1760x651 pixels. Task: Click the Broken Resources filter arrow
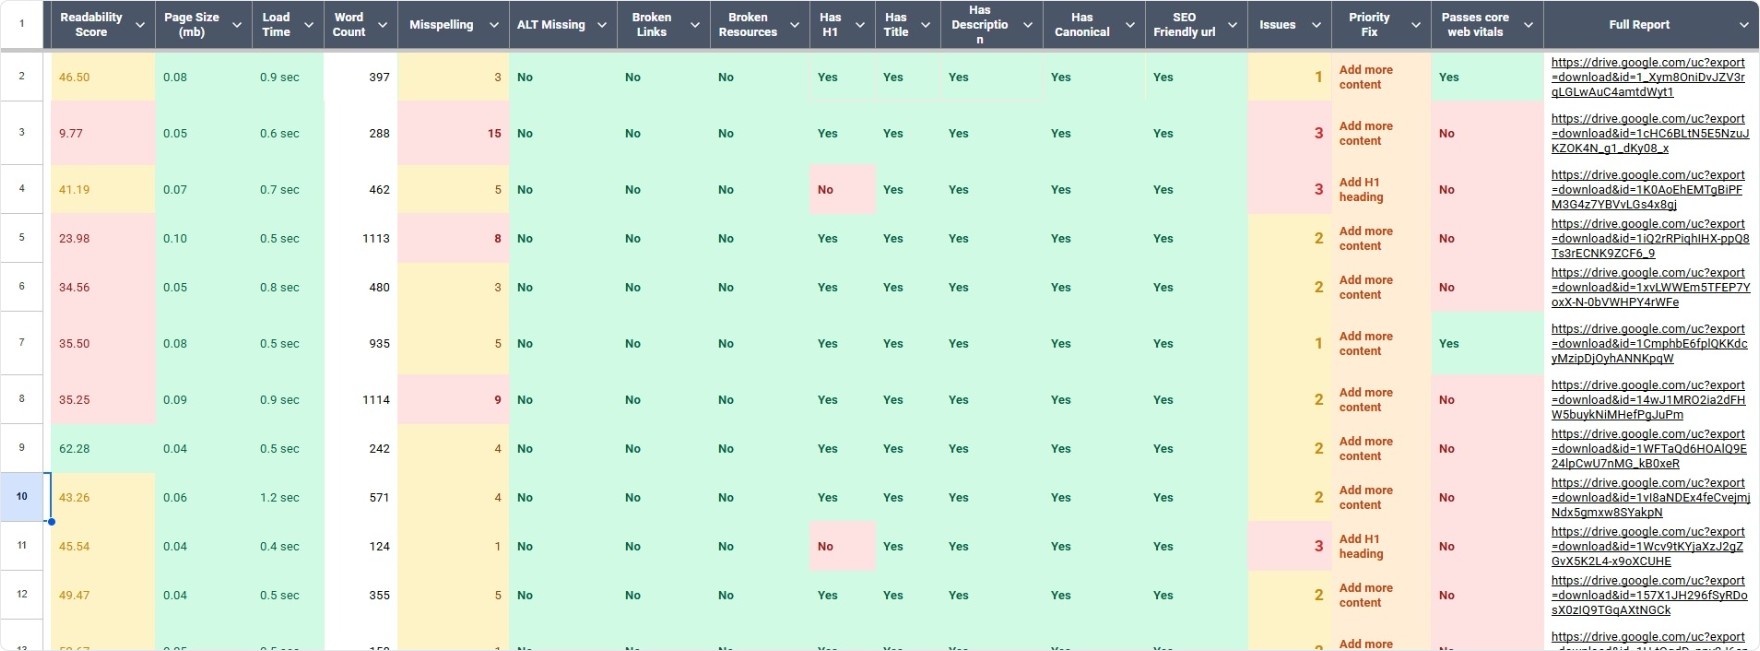tap(794, 25)
